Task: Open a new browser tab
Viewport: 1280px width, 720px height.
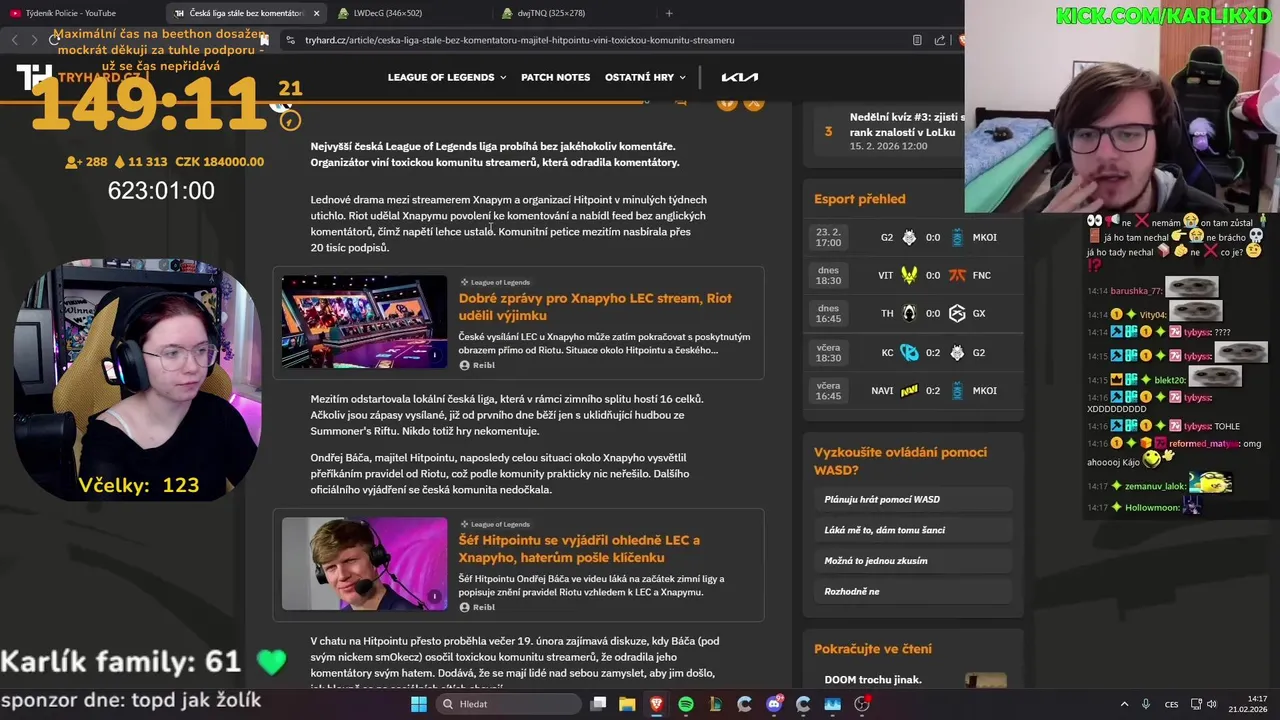Action: [x=669, y=13]
